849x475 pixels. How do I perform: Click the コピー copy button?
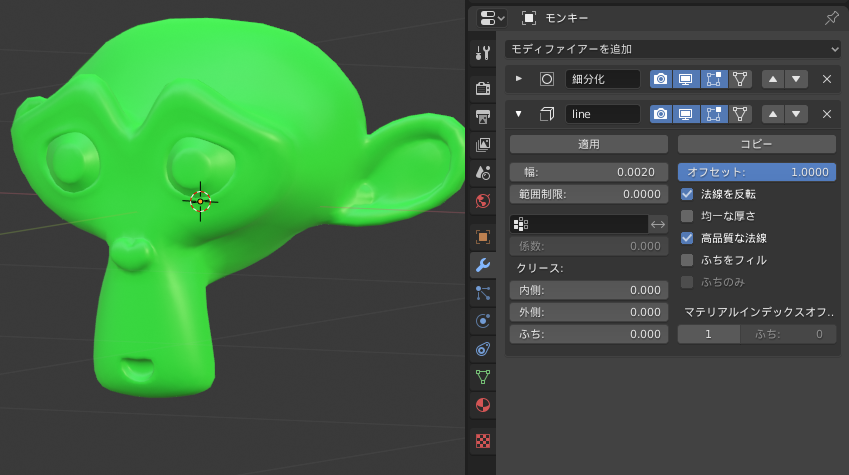pyautogui.click(x=756, y=144)
